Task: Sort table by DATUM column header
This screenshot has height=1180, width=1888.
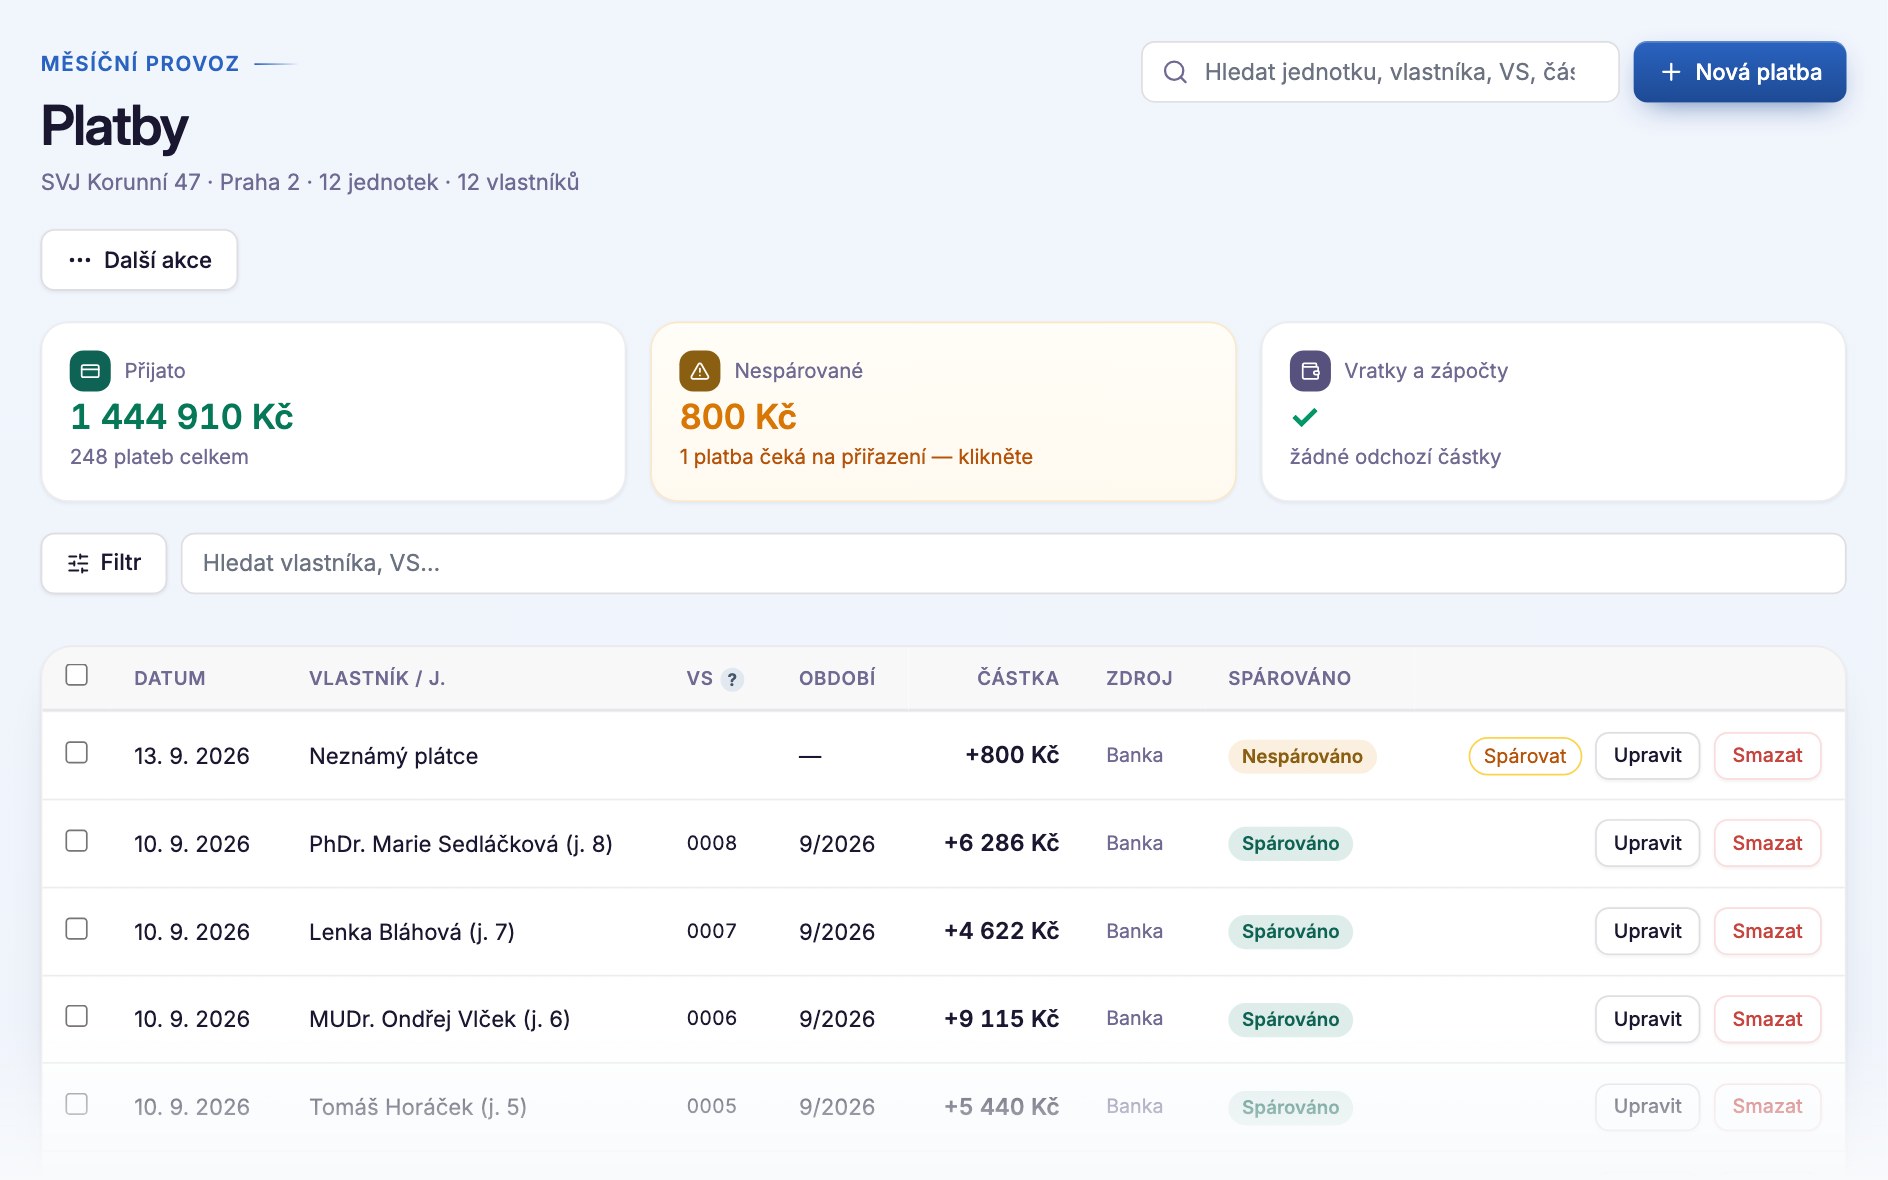Action: tap(170, 678)
